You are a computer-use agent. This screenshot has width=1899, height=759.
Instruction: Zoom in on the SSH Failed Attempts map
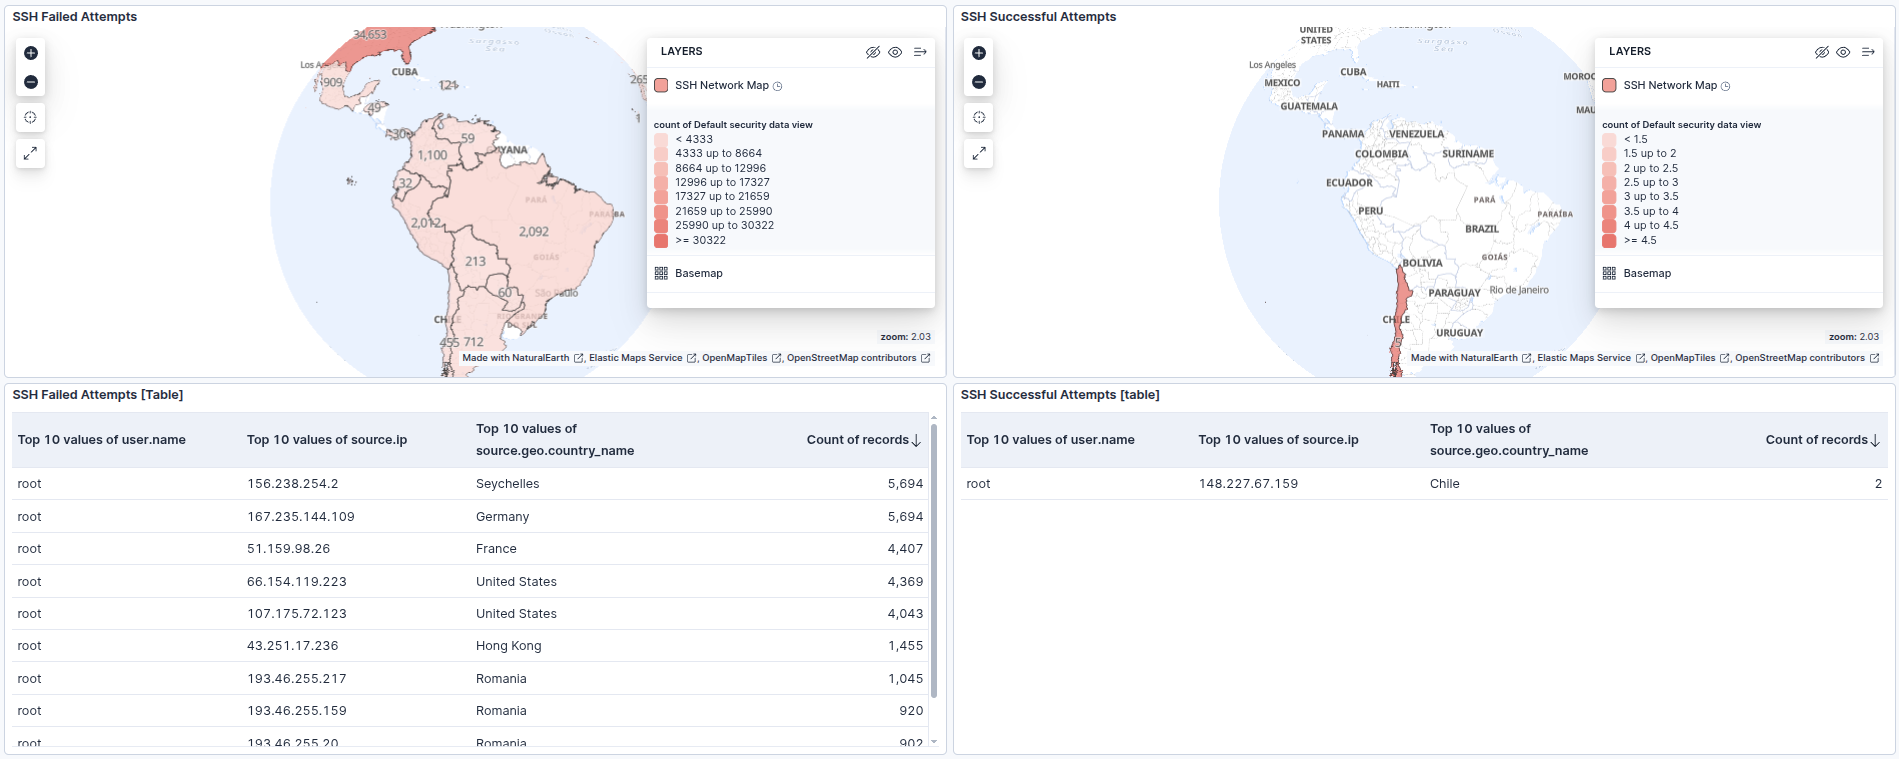[x=31, y=53]
